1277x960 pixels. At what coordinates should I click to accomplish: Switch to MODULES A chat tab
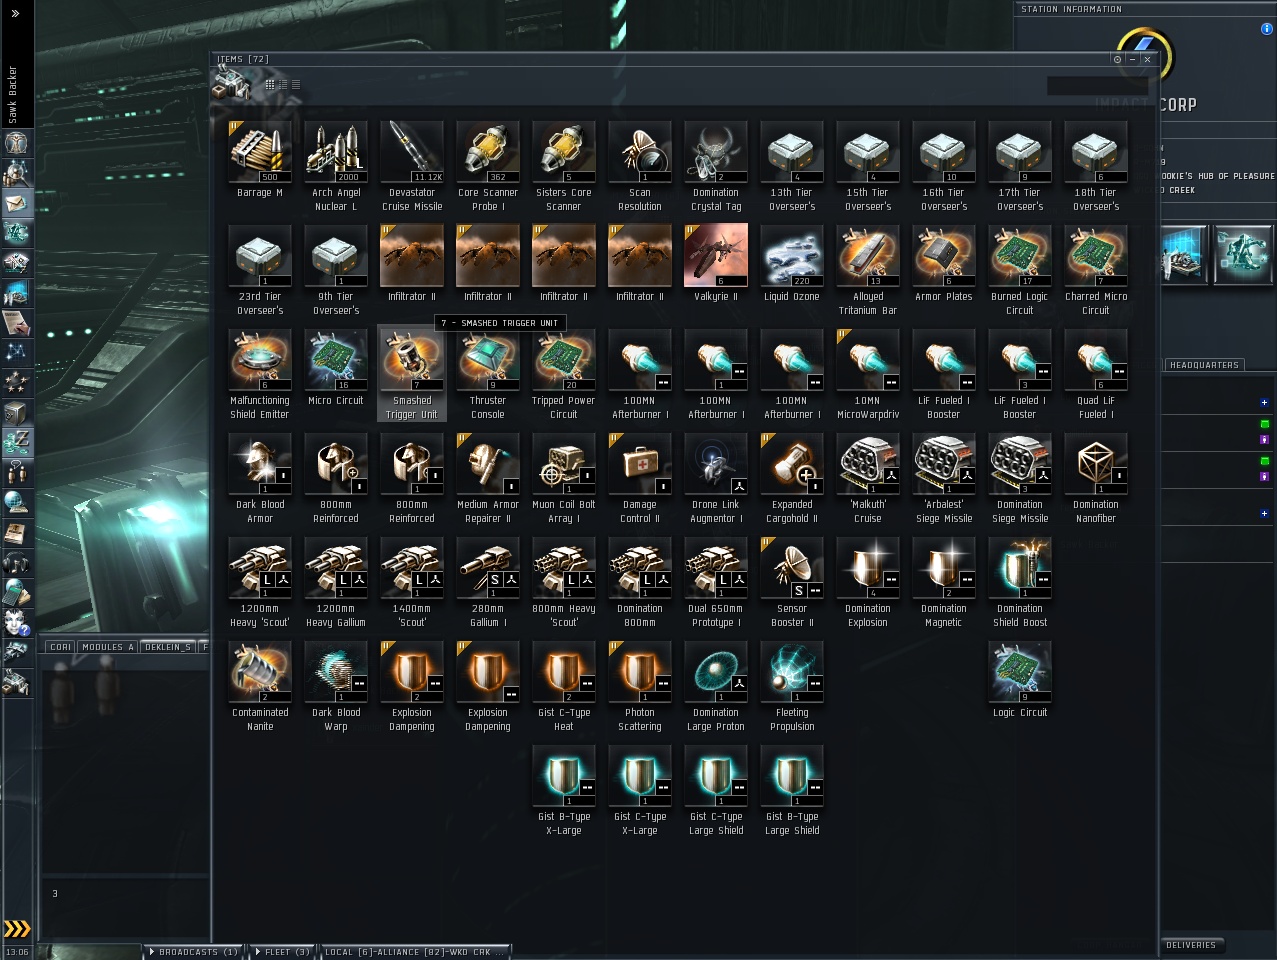pyautogui.click(x=108, y=647)
